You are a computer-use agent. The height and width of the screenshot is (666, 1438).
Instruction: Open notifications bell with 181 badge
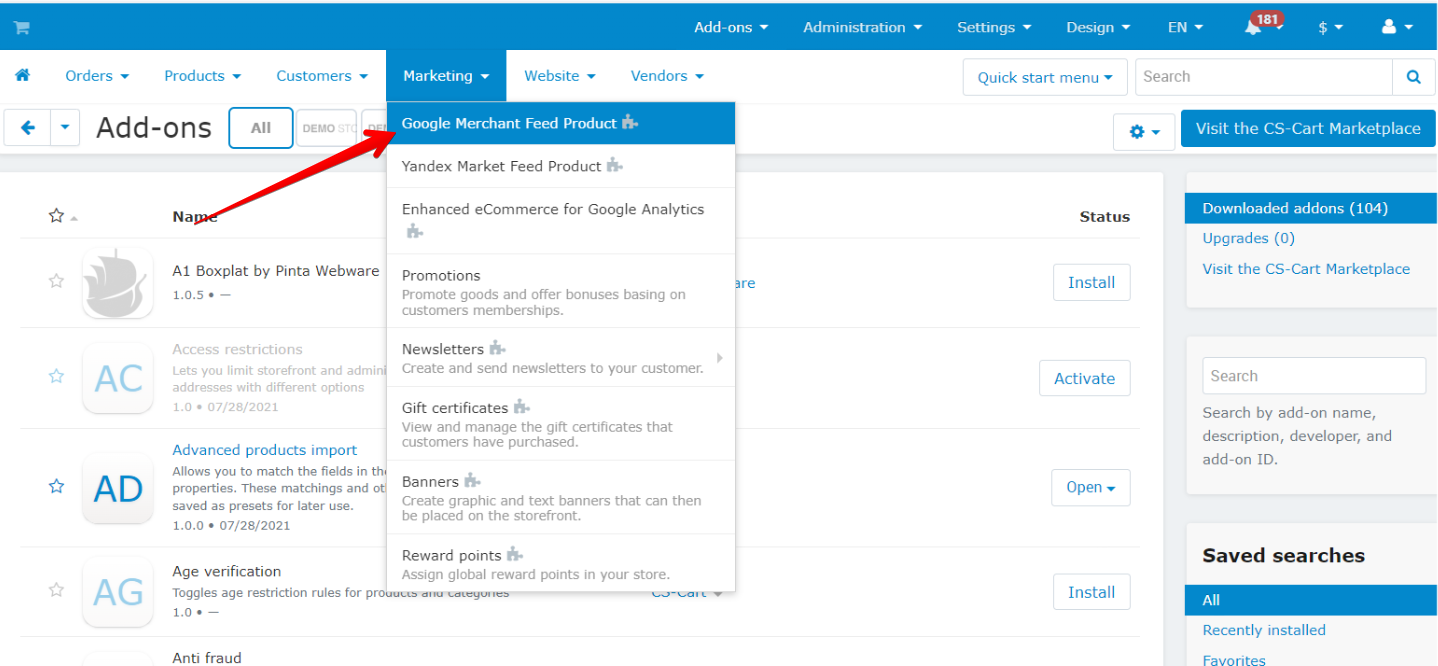click(x=1253, y=27)
